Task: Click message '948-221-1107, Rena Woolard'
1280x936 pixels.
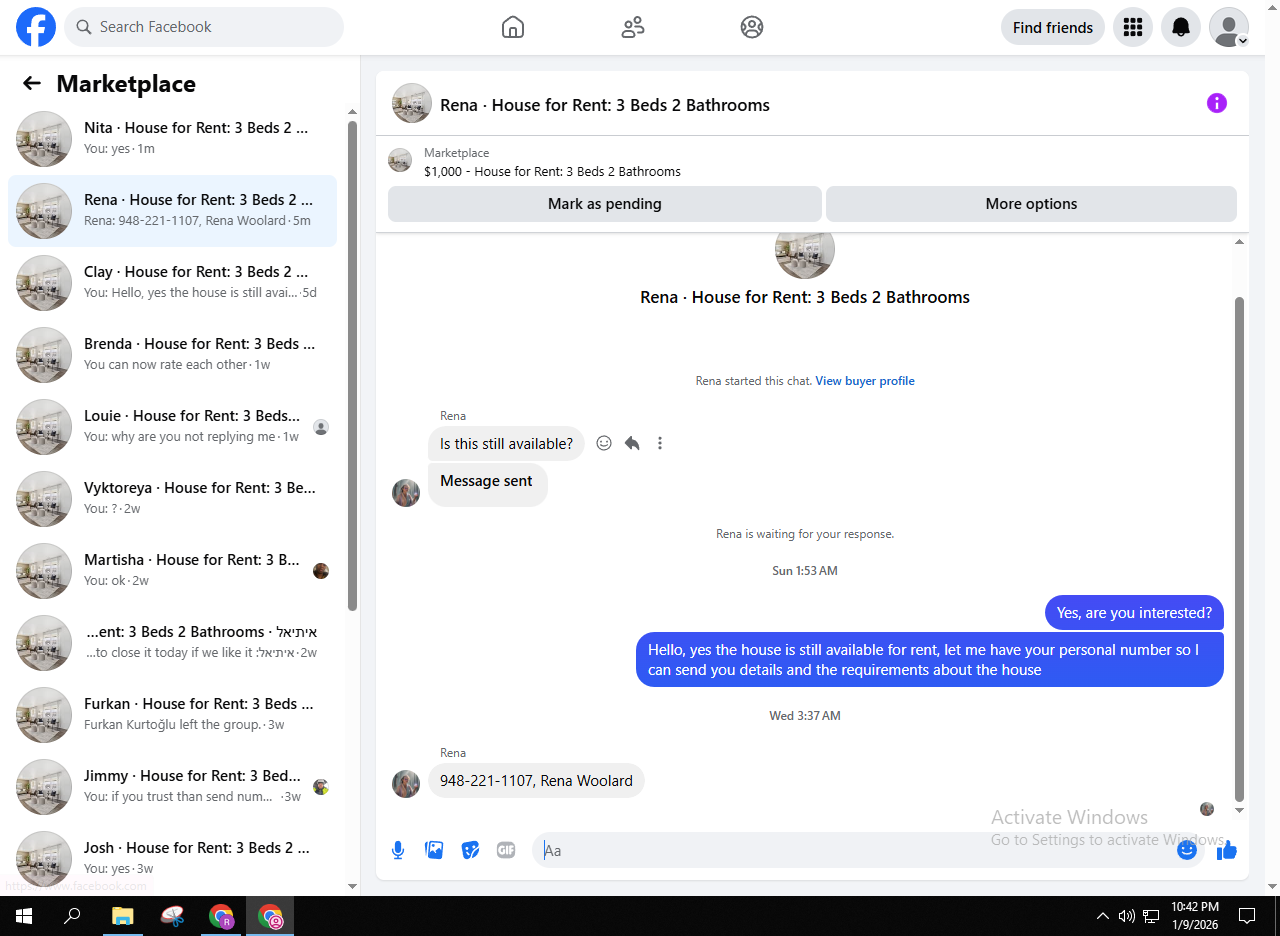Action: pos(536,781)
